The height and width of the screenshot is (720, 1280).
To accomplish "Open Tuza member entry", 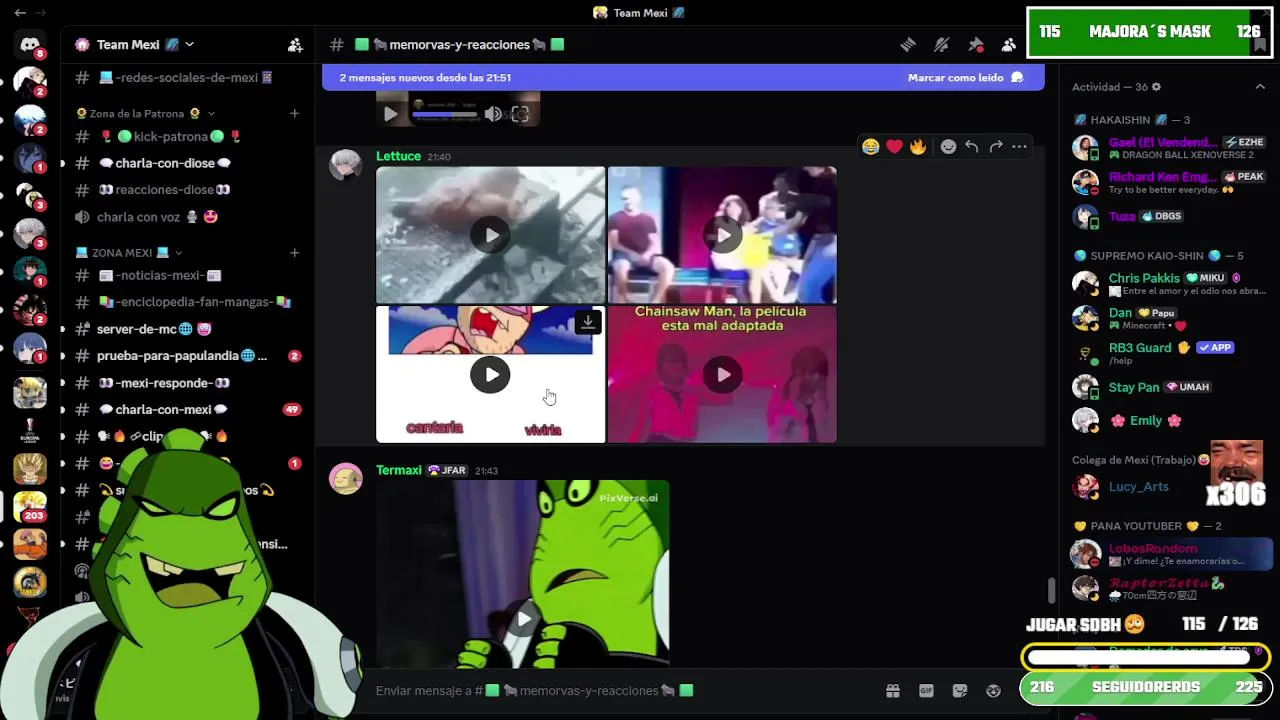I will [x=1169, y=216].
